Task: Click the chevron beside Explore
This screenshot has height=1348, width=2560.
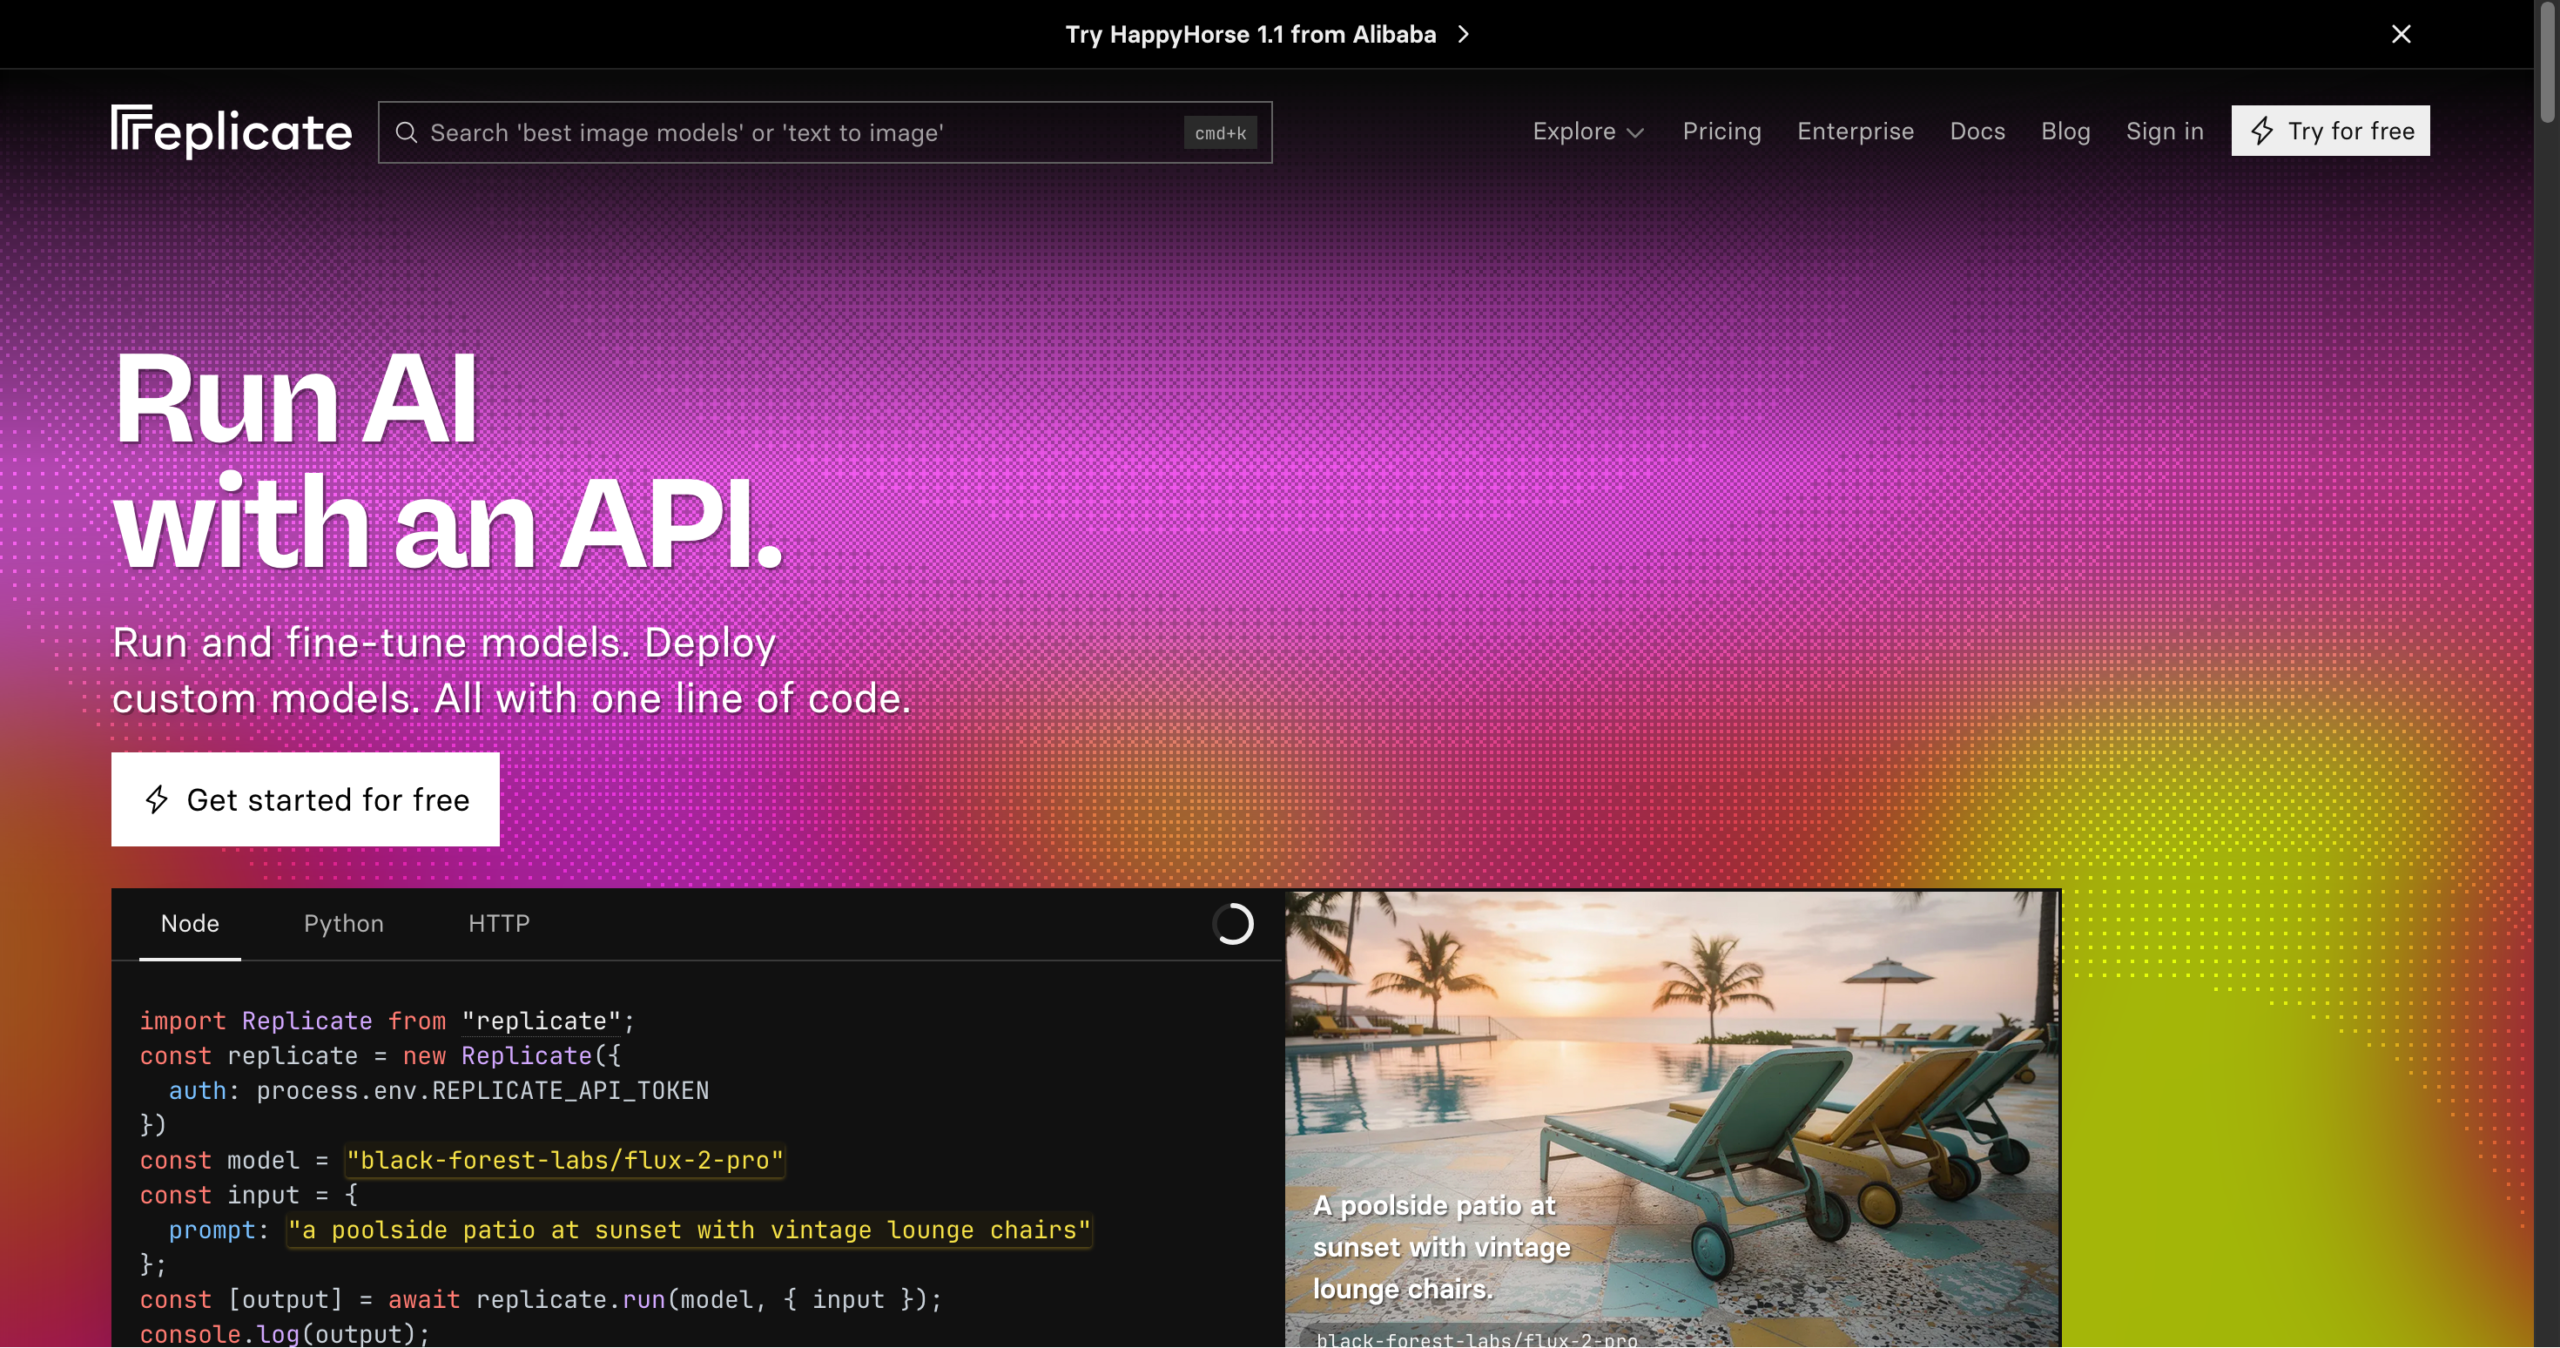Action: (1635, 133)
